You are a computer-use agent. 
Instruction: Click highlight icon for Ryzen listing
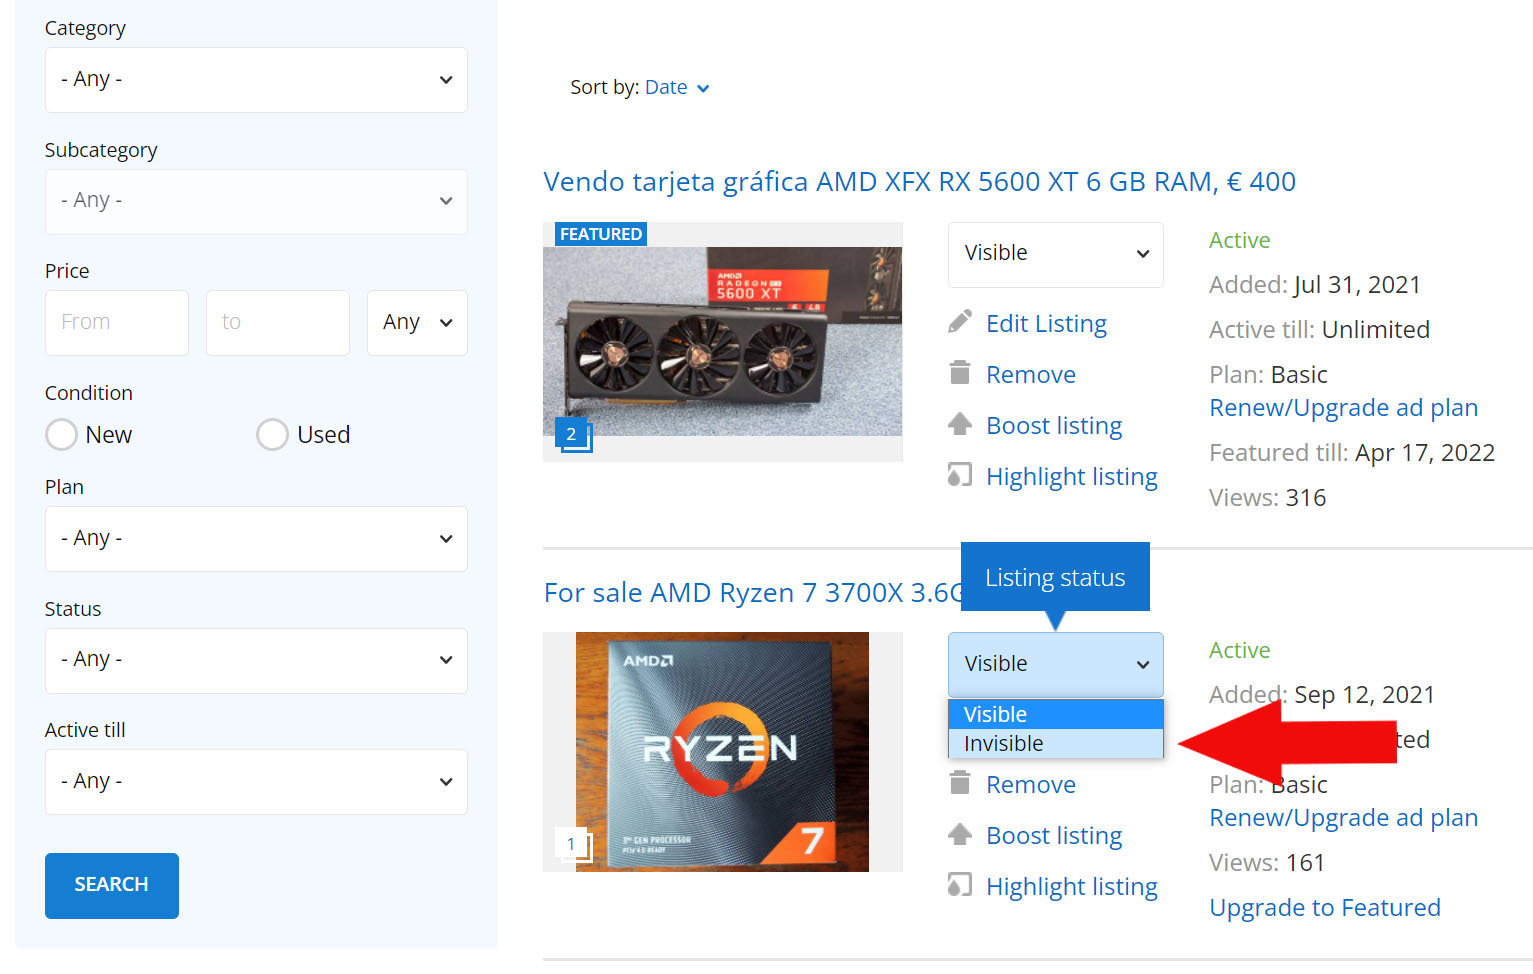pyautogui.click(x=960, y=885)
